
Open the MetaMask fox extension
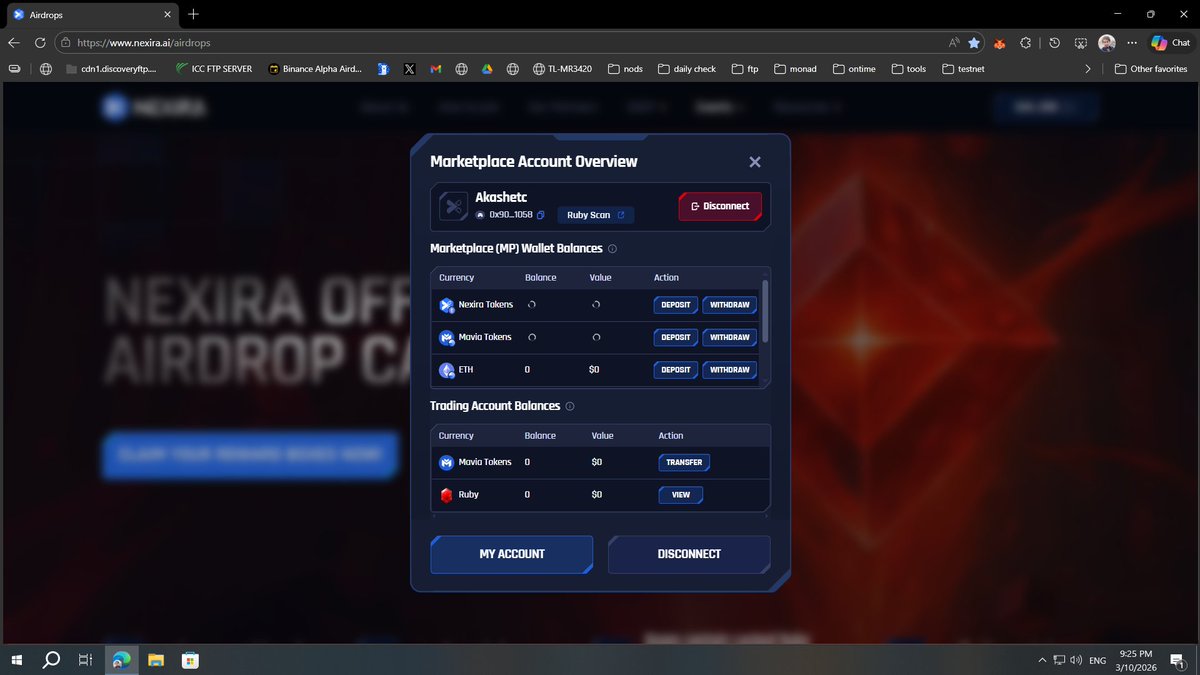[x=999, y=43]
